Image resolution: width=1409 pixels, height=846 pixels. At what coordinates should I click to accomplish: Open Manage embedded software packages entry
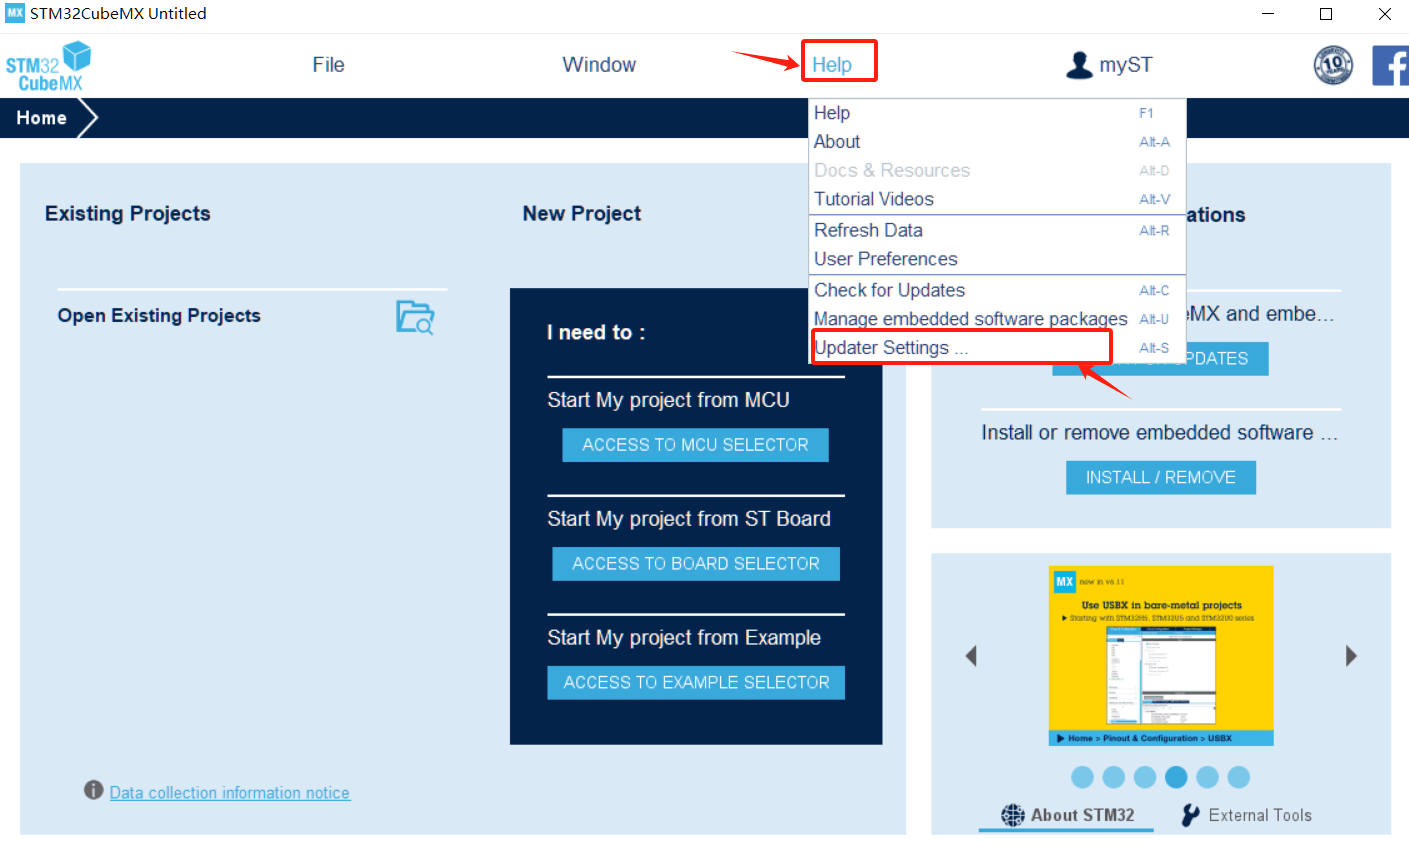coord(997,319)
